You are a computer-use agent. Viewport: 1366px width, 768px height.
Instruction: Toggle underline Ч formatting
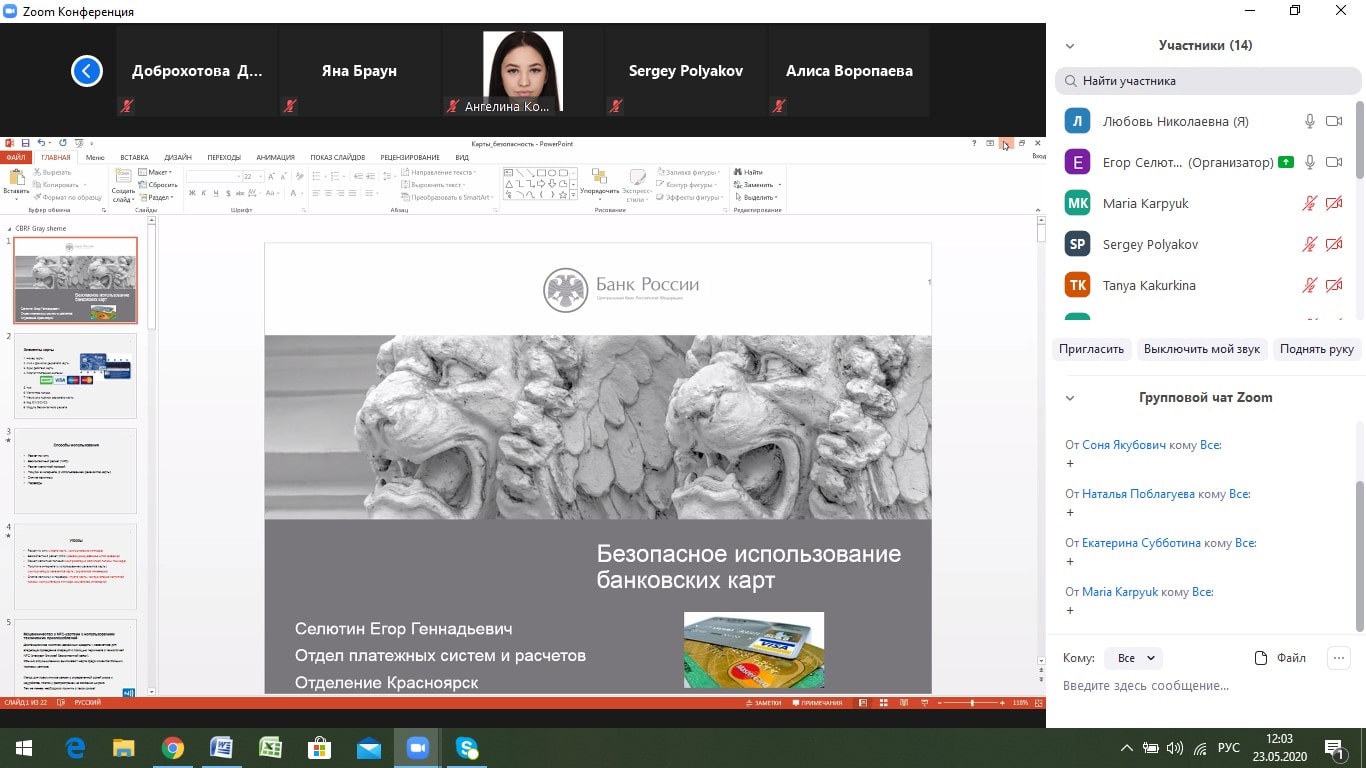216,193
